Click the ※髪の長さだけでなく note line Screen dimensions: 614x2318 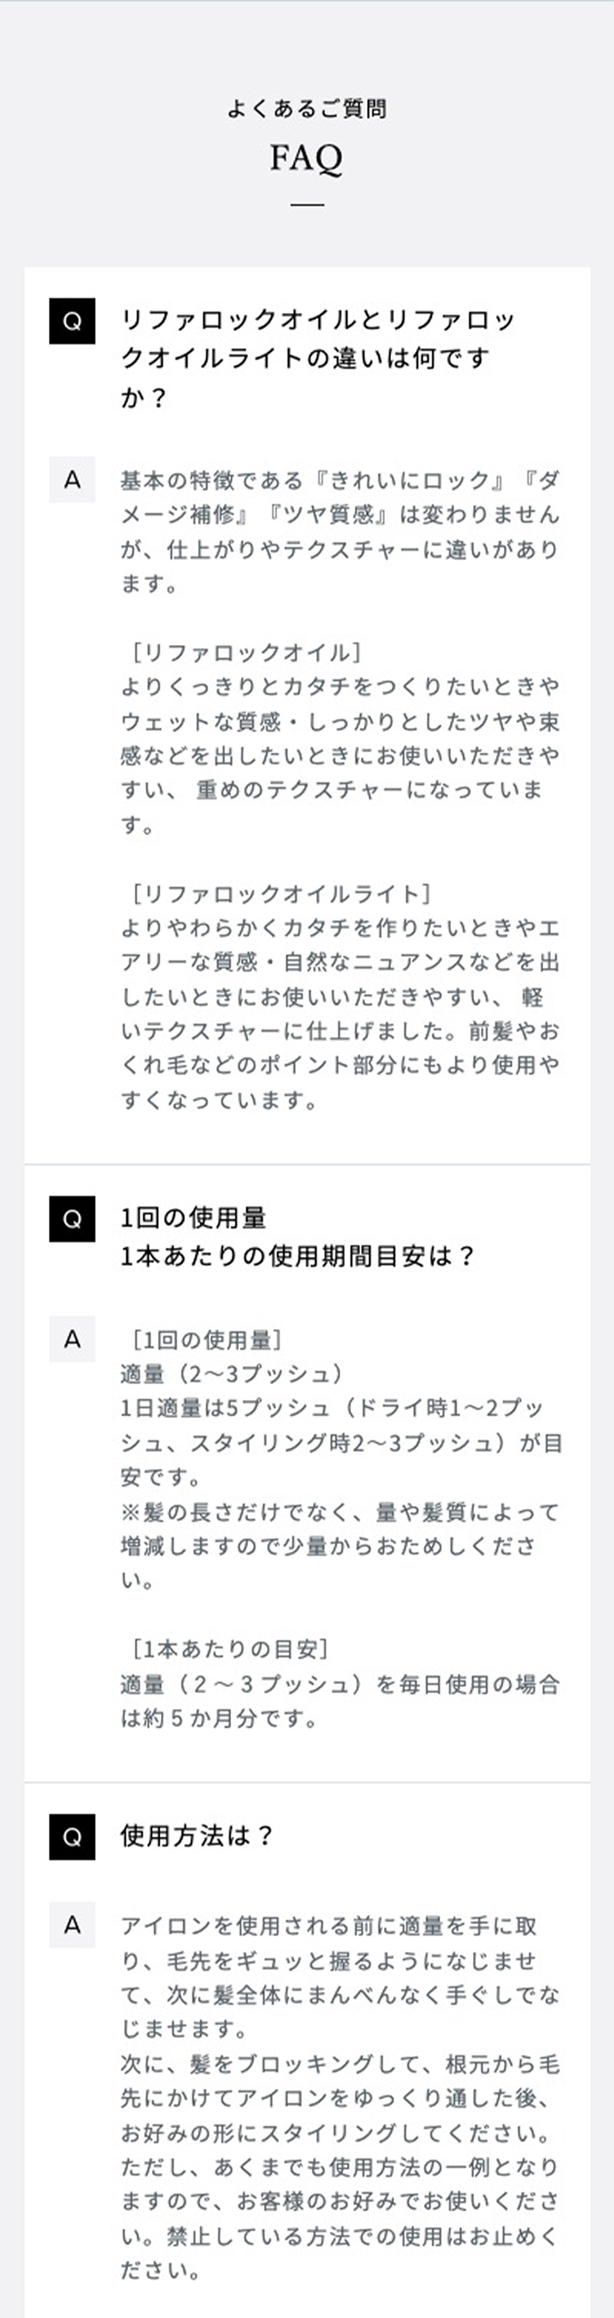point(340,1511)
